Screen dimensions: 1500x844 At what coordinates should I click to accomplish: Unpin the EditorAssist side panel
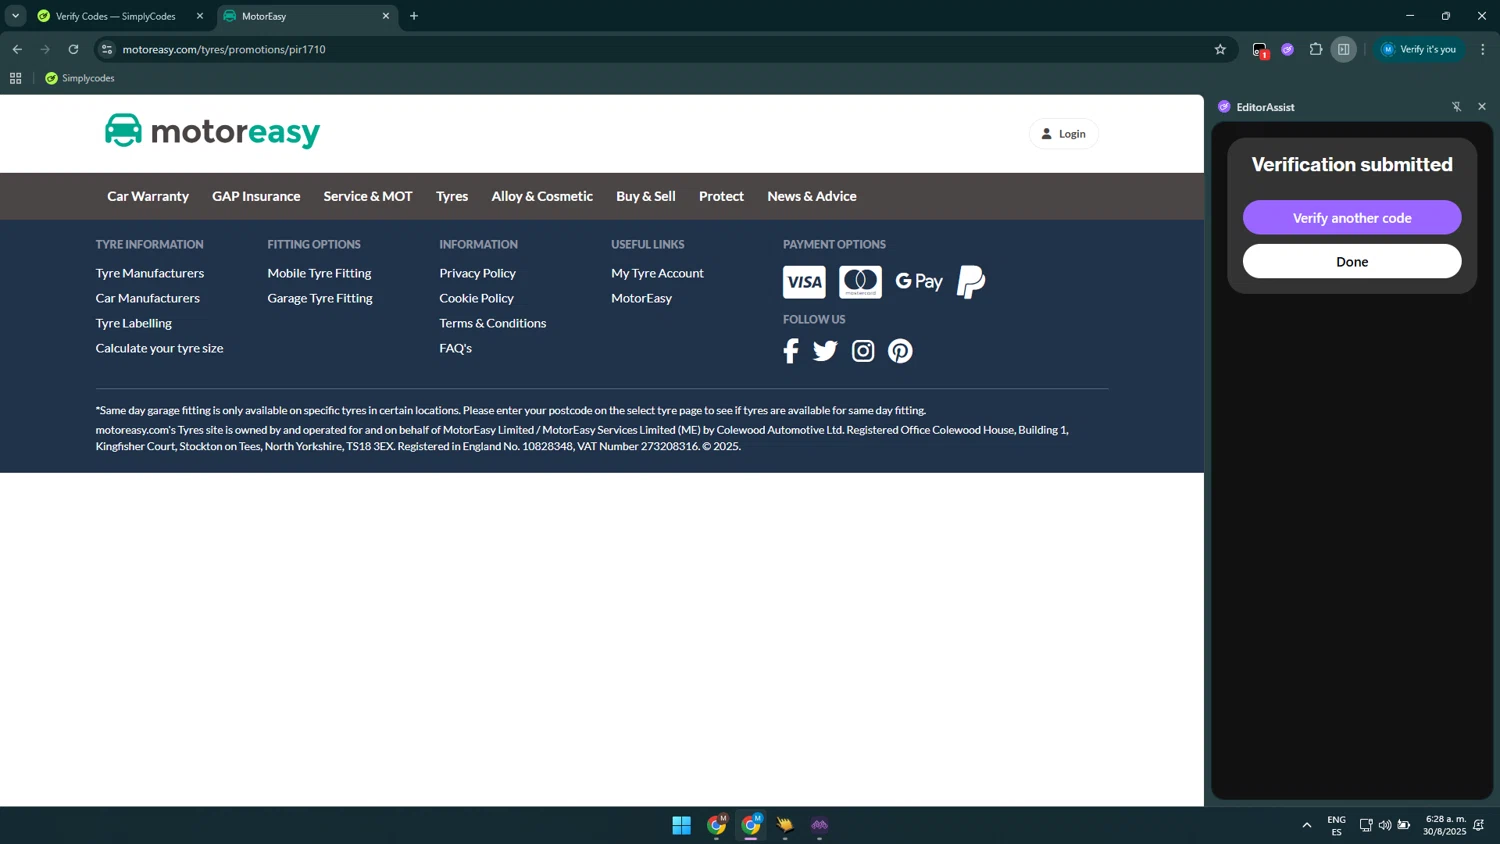1457,107
